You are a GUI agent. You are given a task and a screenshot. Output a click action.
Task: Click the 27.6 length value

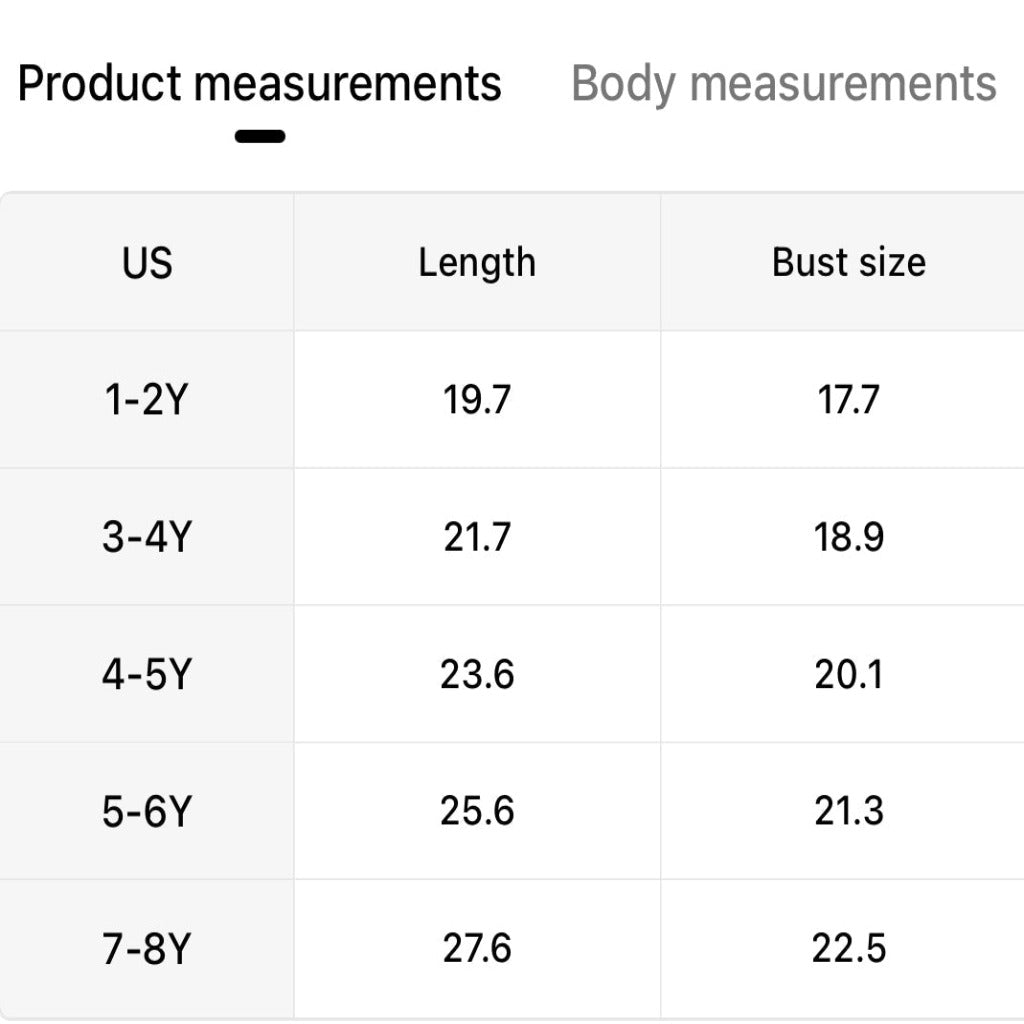click(477, 949)
